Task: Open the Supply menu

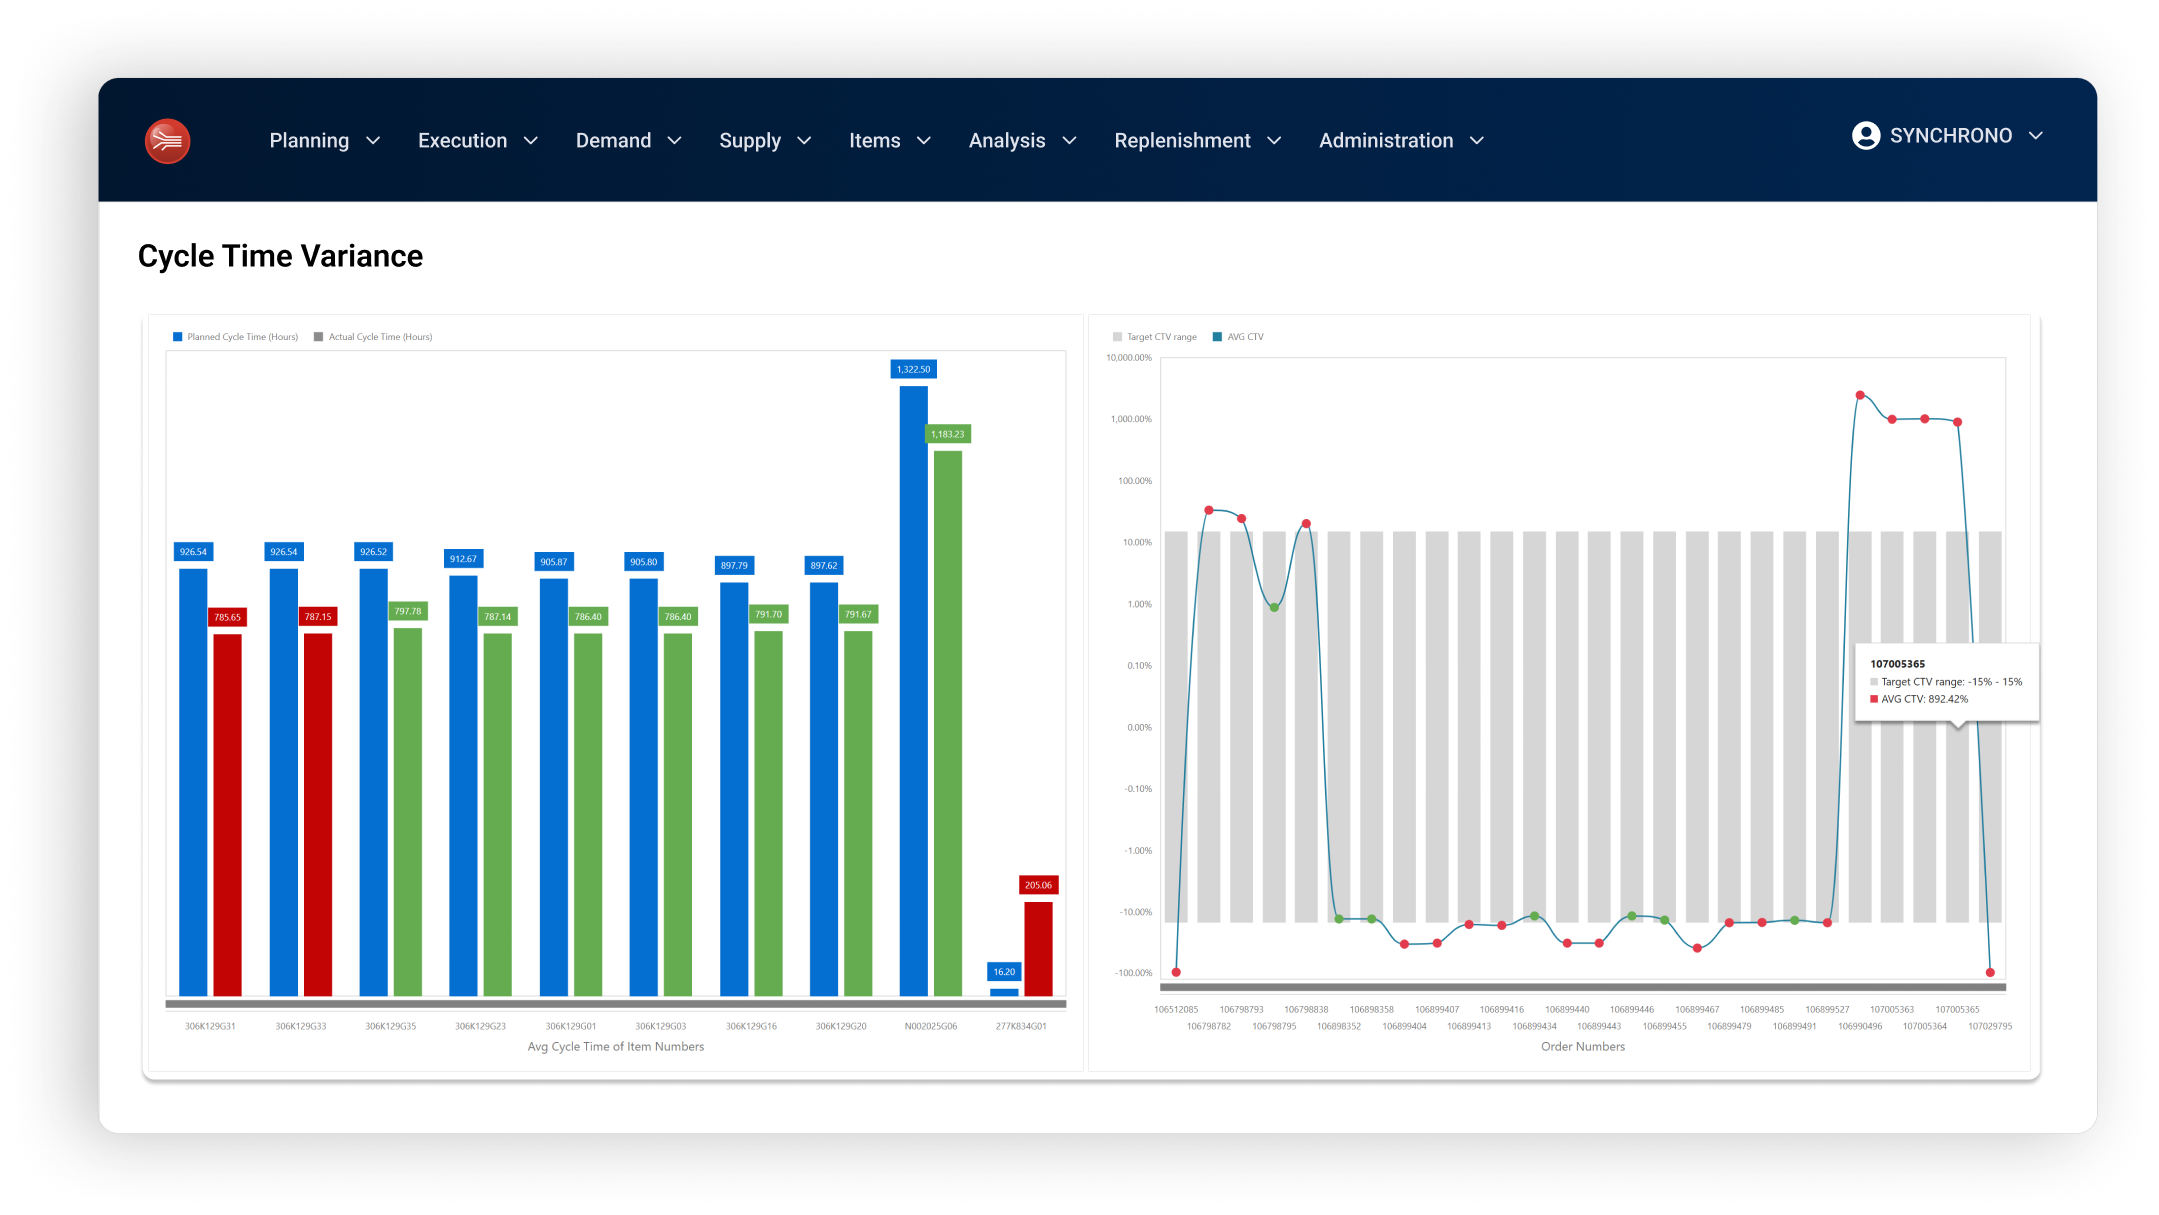Action: point(749,141)
